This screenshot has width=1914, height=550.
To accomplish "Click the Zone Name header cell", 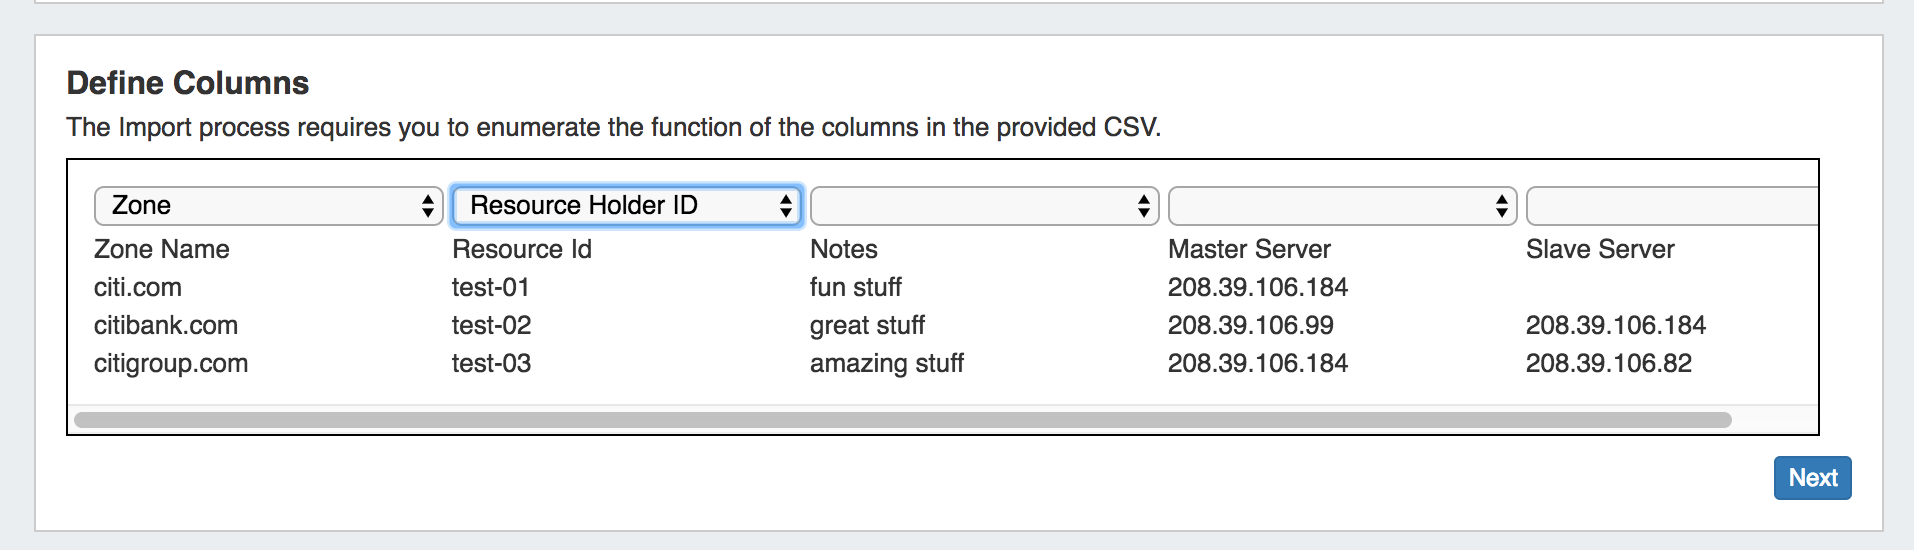I will (x=162, y=250).
